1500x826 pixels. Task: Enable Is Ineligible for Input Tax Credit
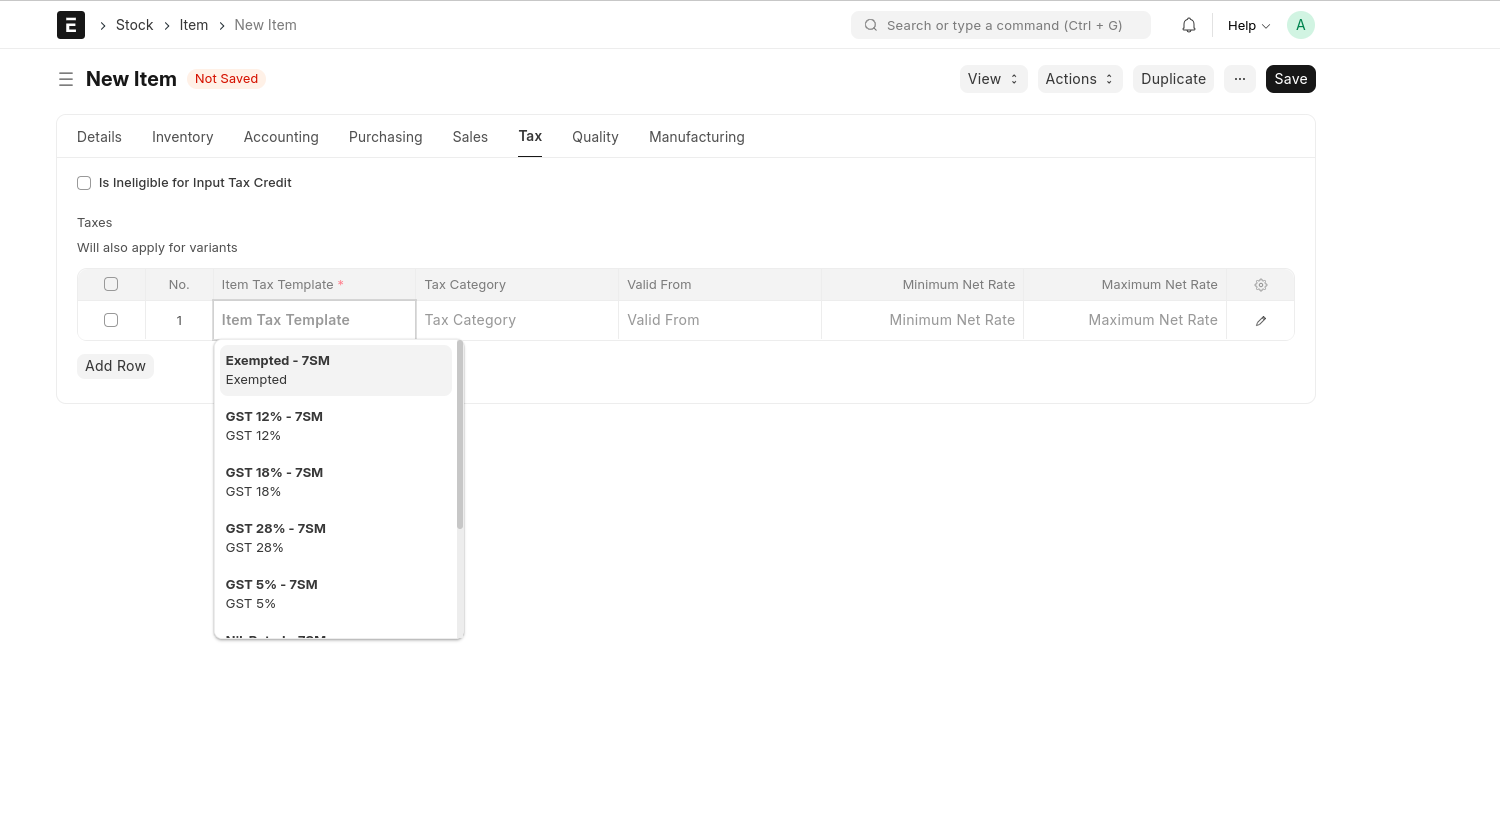[84, 183]
